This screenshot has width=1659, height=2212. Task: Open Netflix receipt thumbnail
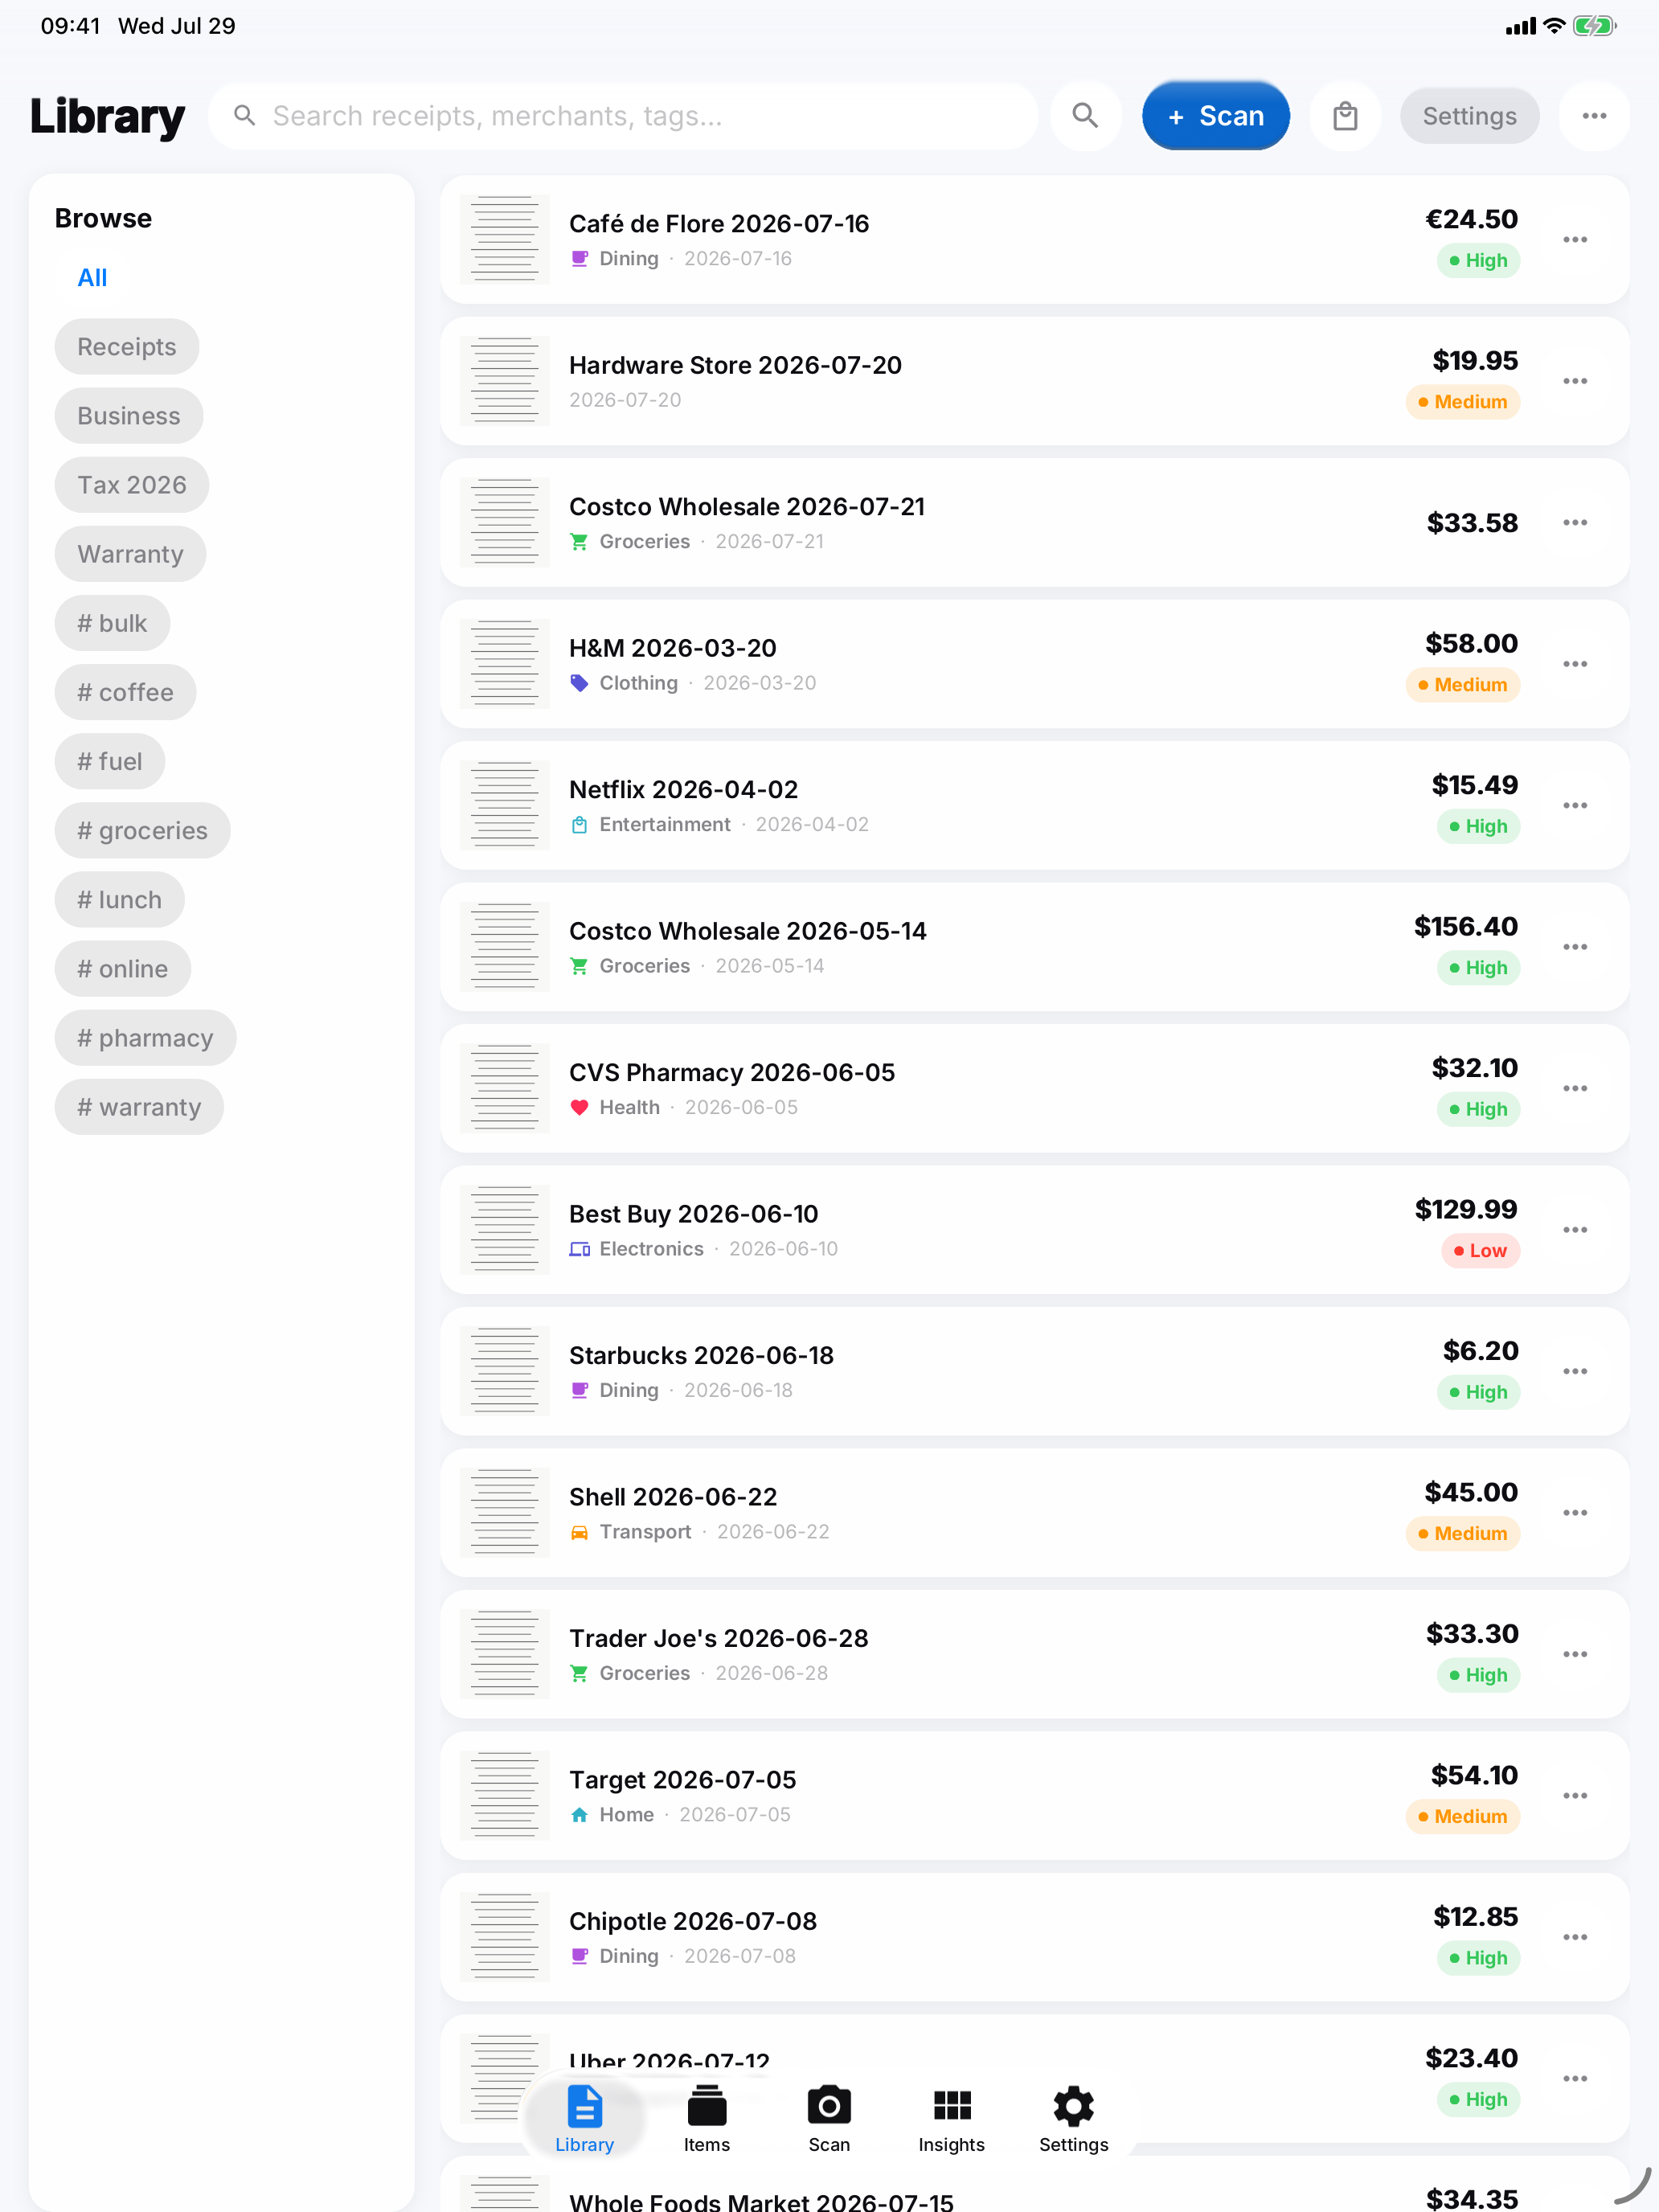(505, 806)
